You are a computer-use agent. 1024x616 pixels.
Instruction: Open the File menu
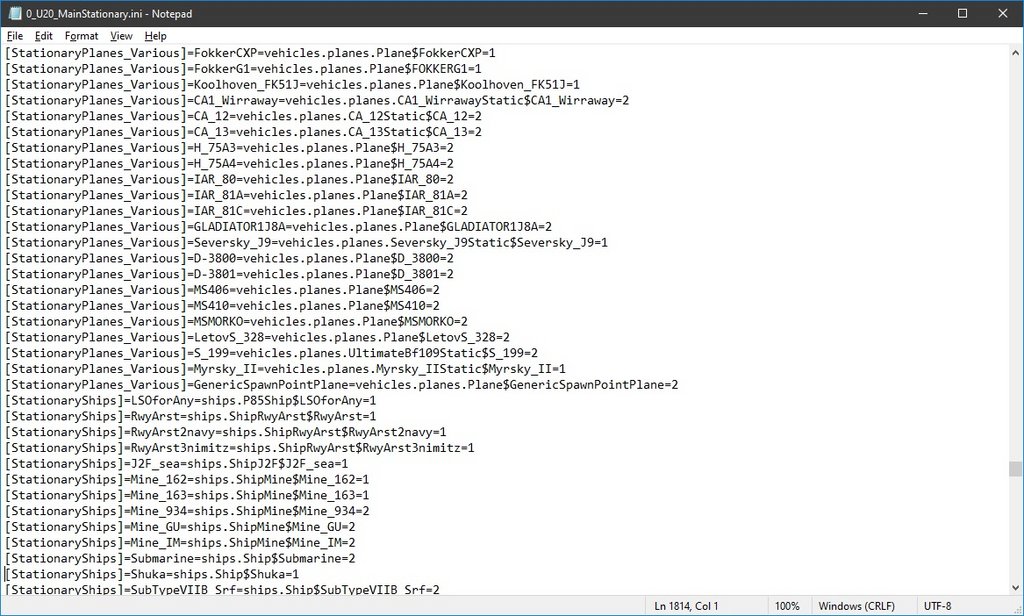14,36
